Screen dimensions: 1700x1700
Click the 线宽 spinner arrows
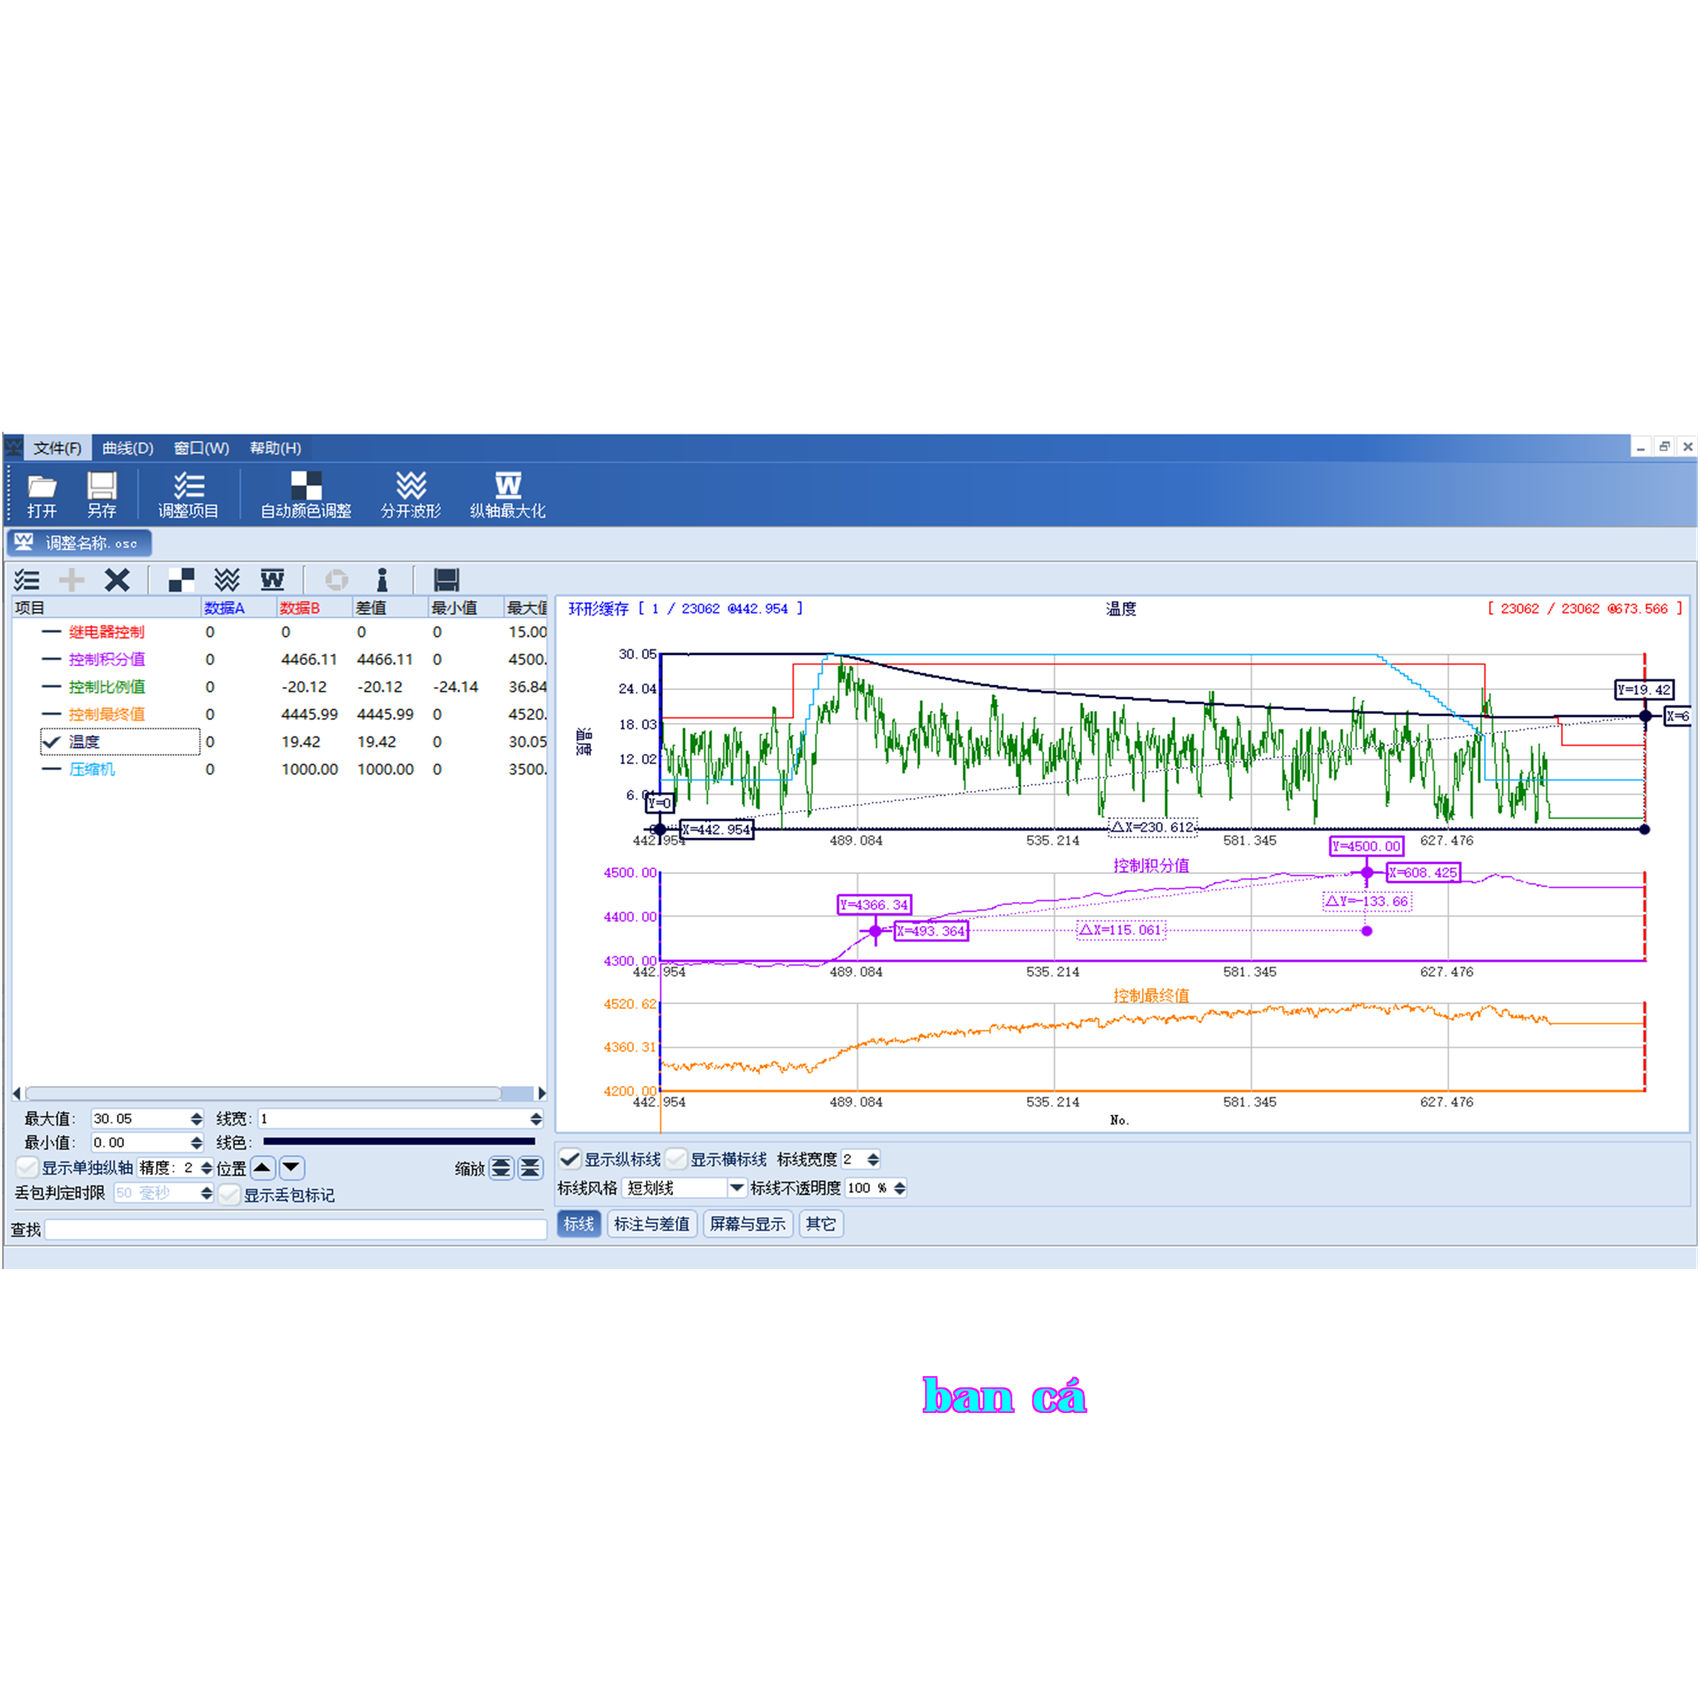pyautogui.click(x=536, y=1119)
